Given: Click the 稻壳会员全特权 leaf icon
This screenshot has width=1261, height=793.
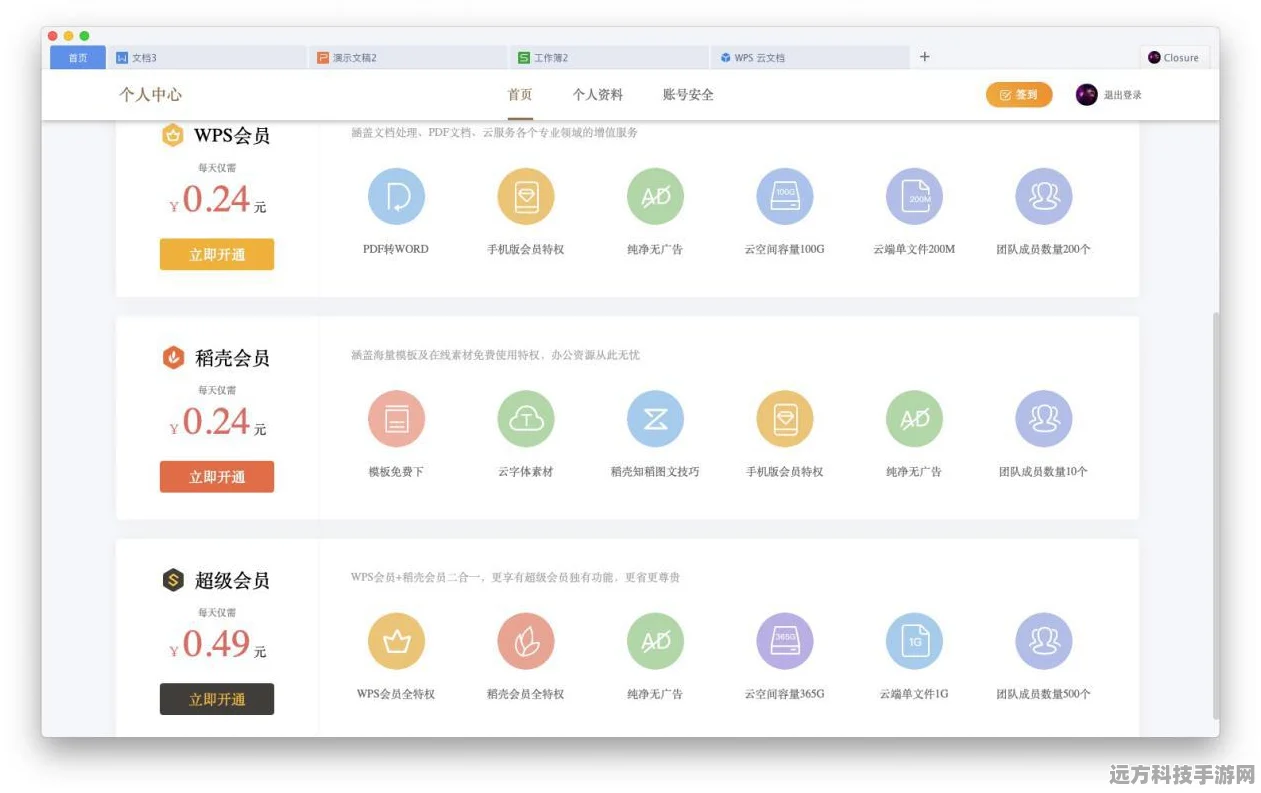Looking at the screenshot, I should (526, 641).
